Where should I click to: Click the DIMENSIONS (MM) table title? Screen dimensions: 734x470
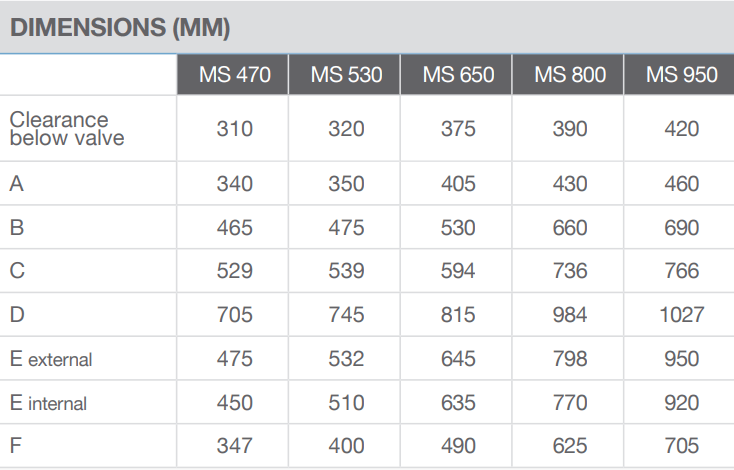tap(120, 28)
